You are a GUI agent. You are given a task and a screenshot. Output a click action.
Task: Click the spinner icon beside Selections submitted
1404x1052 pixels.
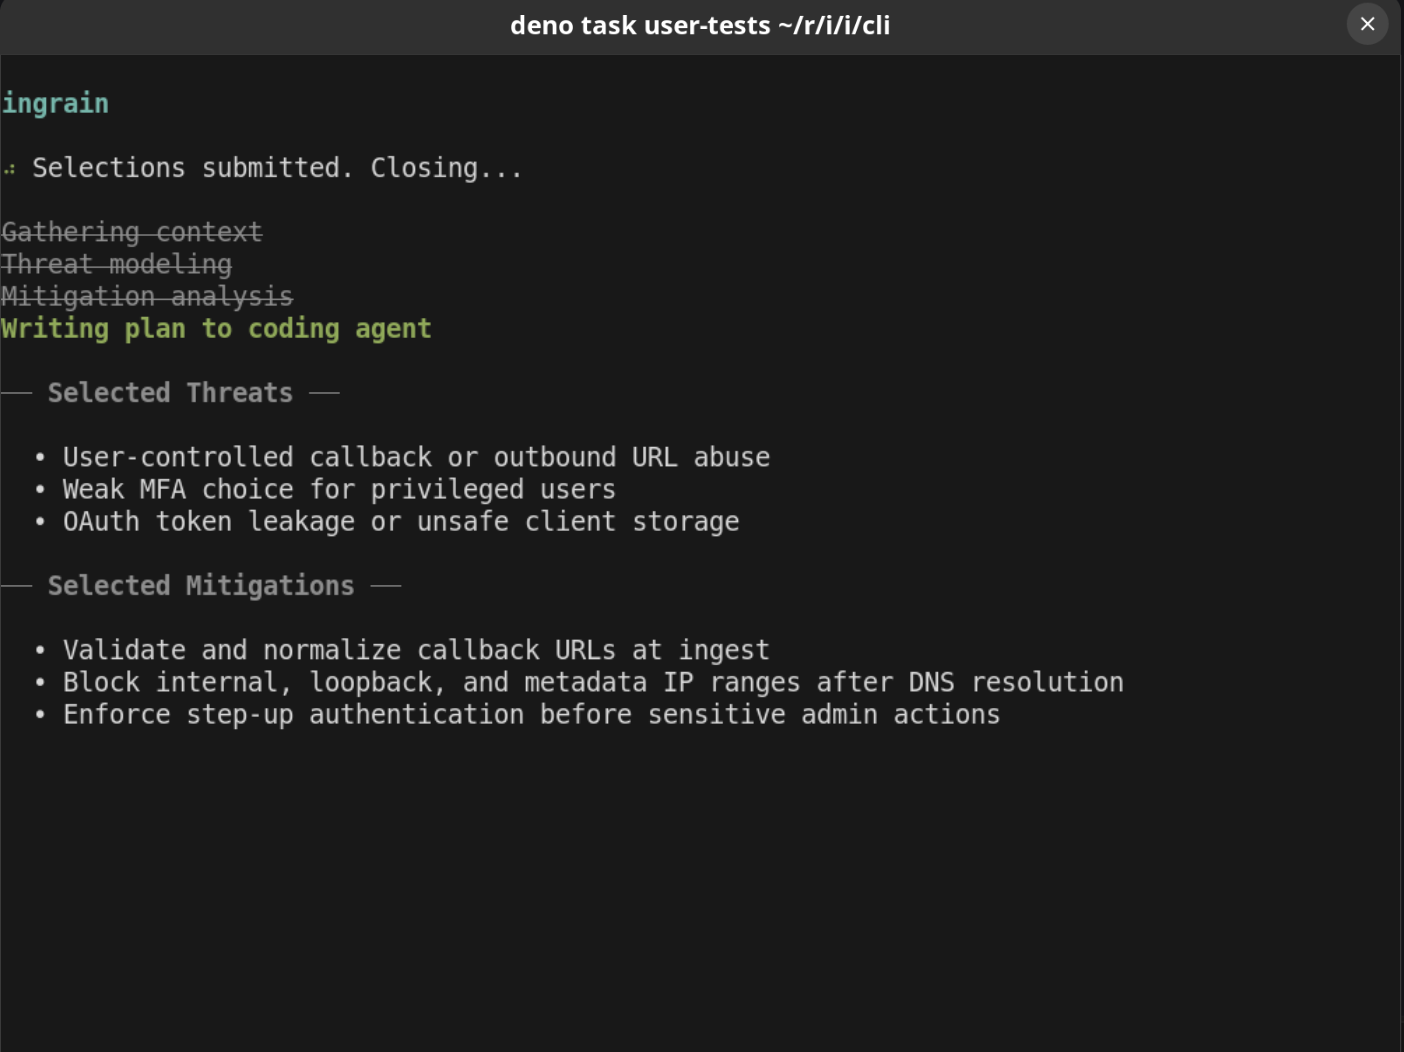click(x=9, y=169)
